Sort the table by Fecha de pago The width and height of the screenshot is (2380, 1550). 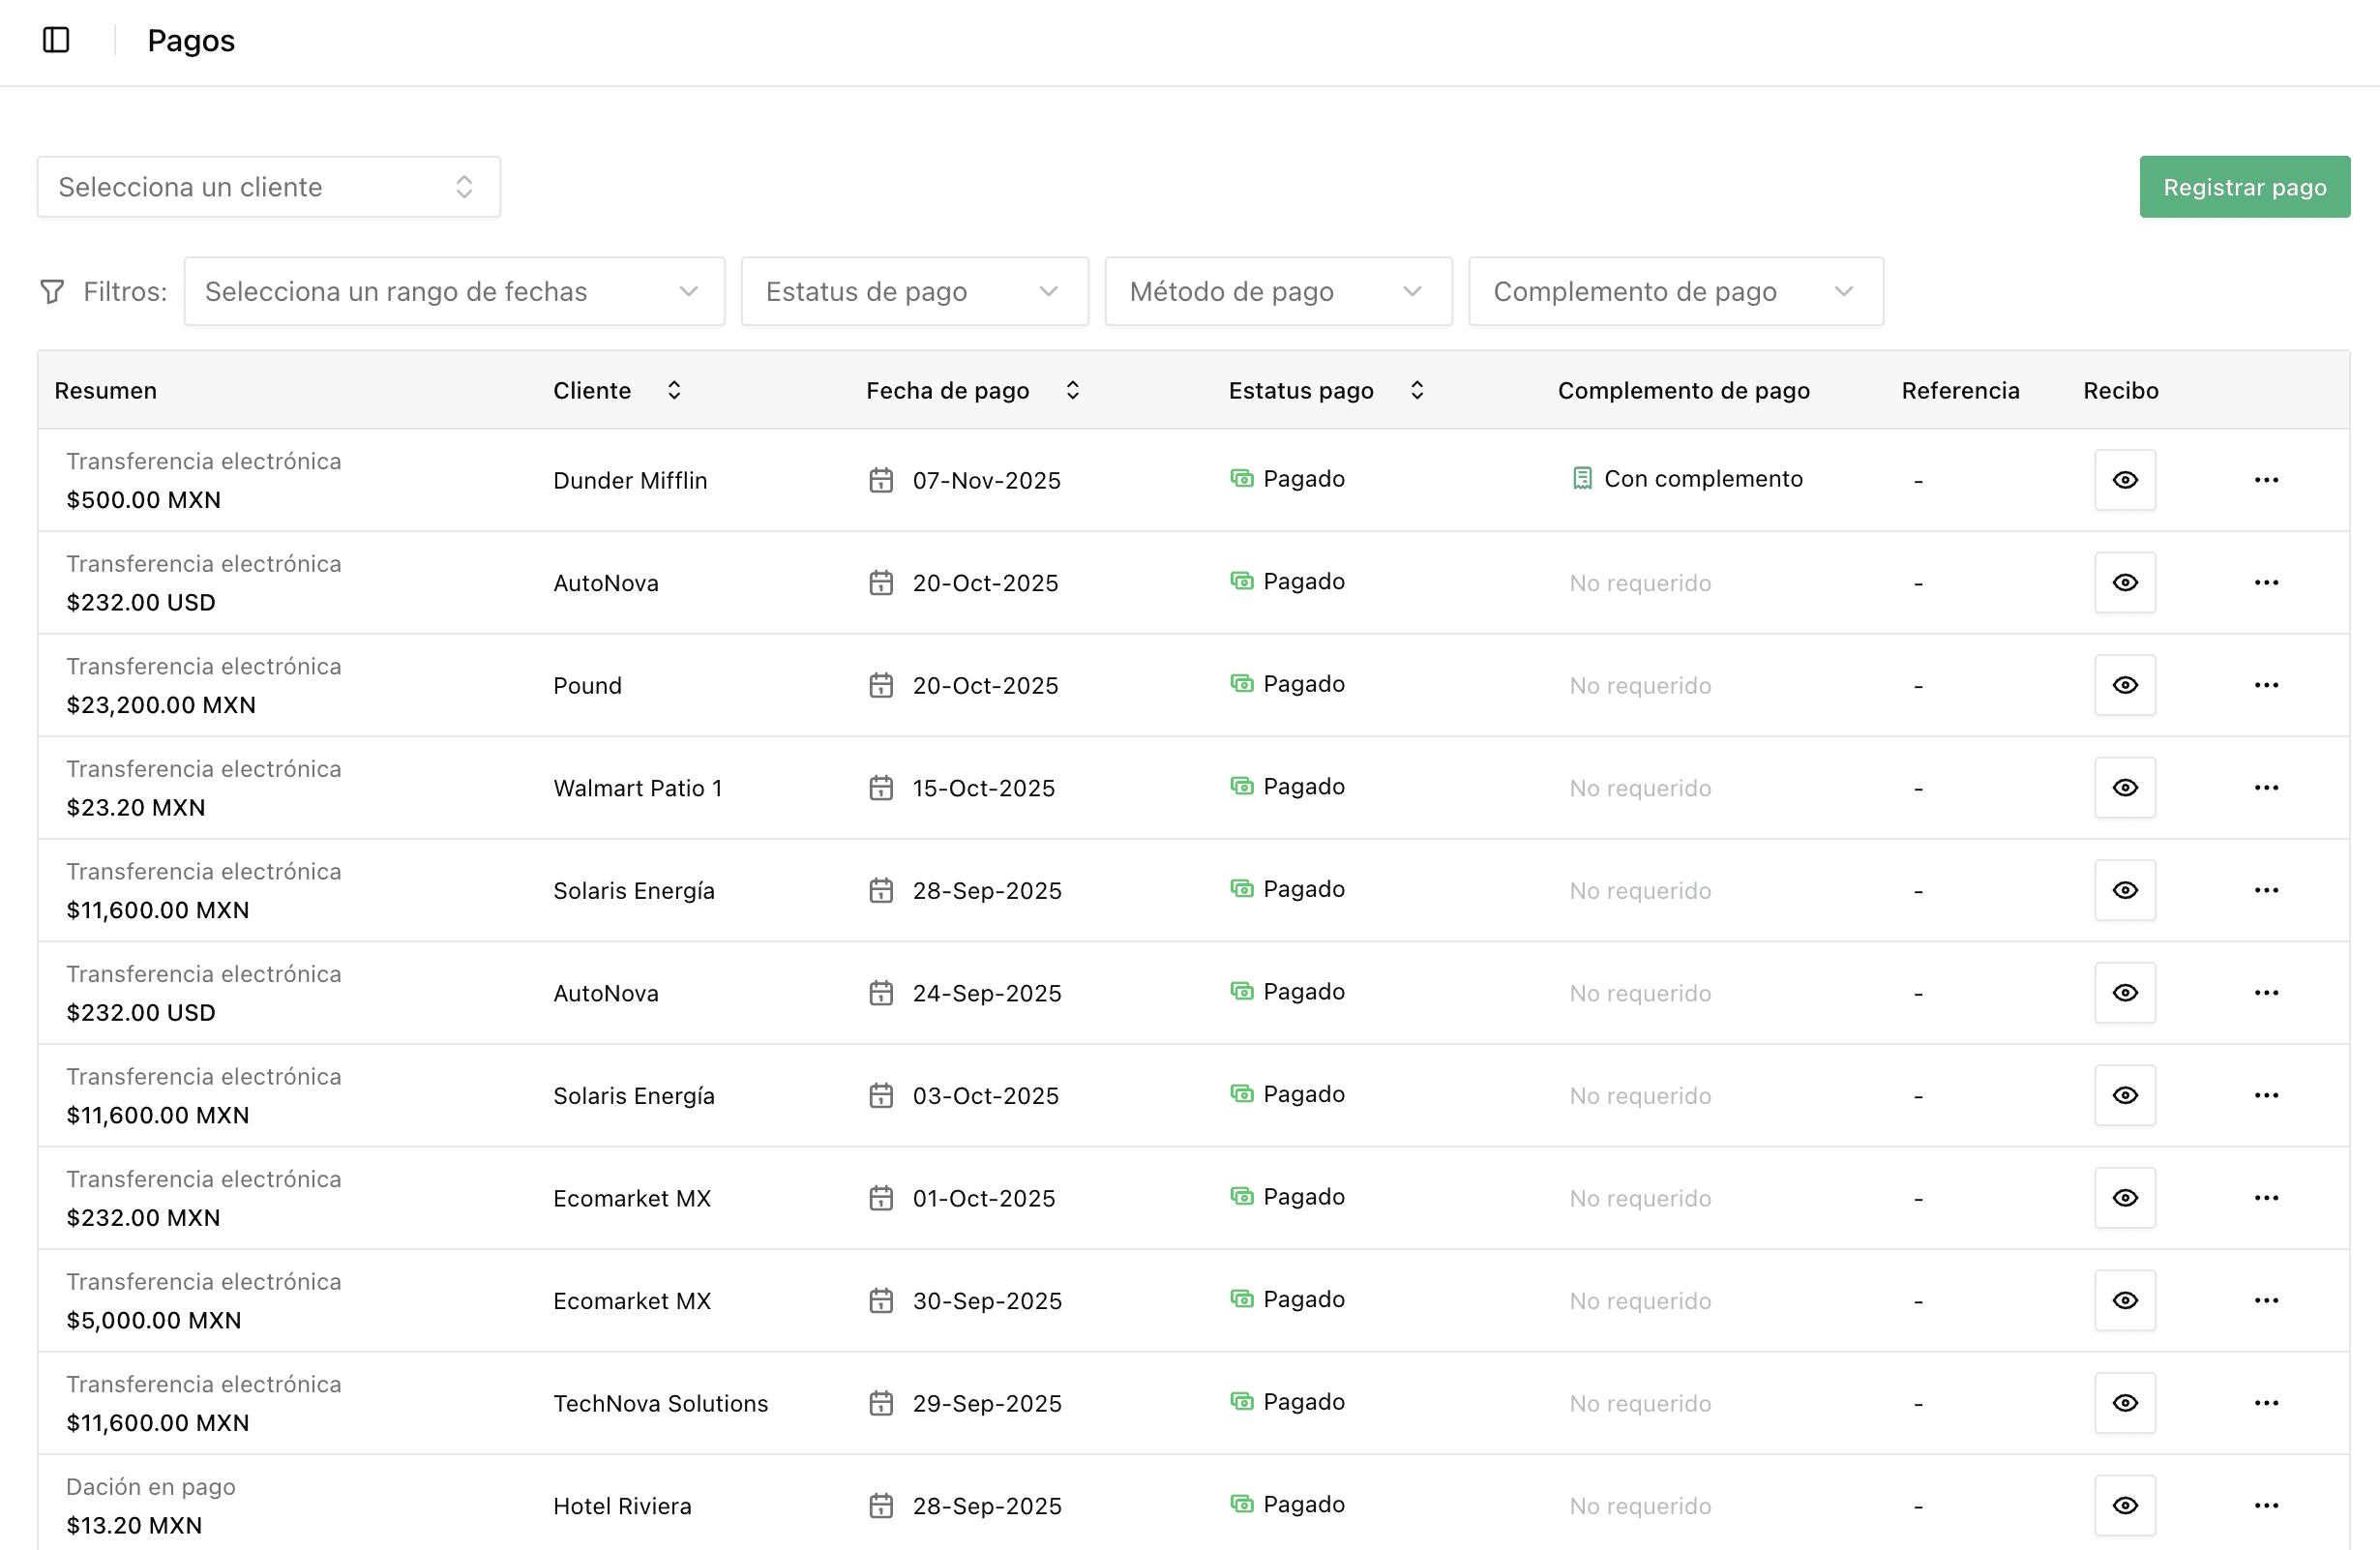click(x=1071, y=390)
